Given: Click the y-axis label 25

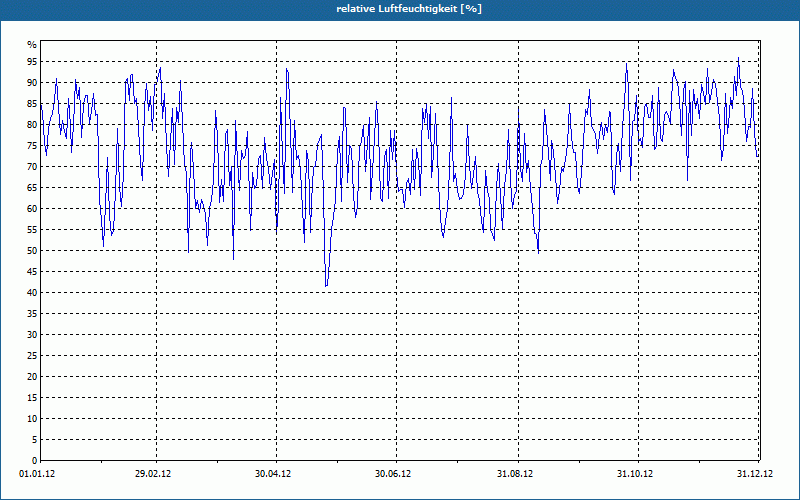Looking at the screenshot, I should pos(32,356).
